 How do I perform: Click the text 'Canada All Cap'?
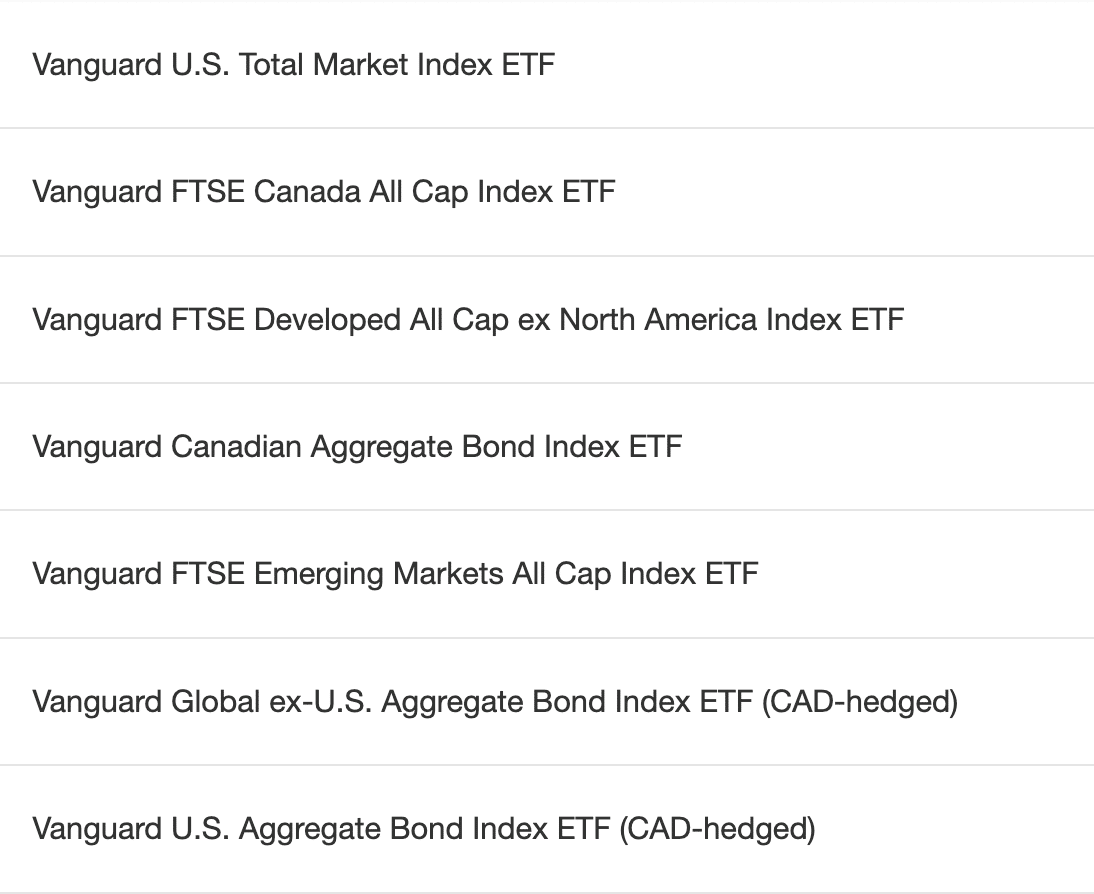(363, 192)
